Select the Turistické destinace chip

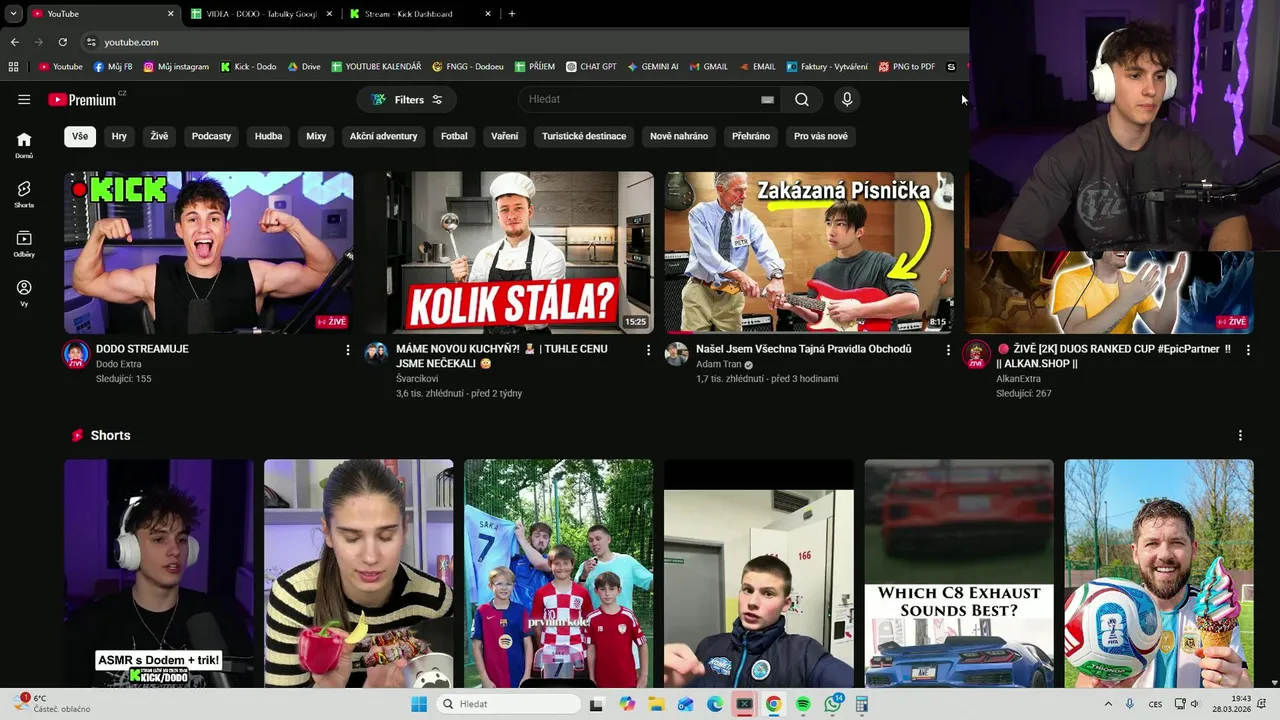[x=584, y=136]
